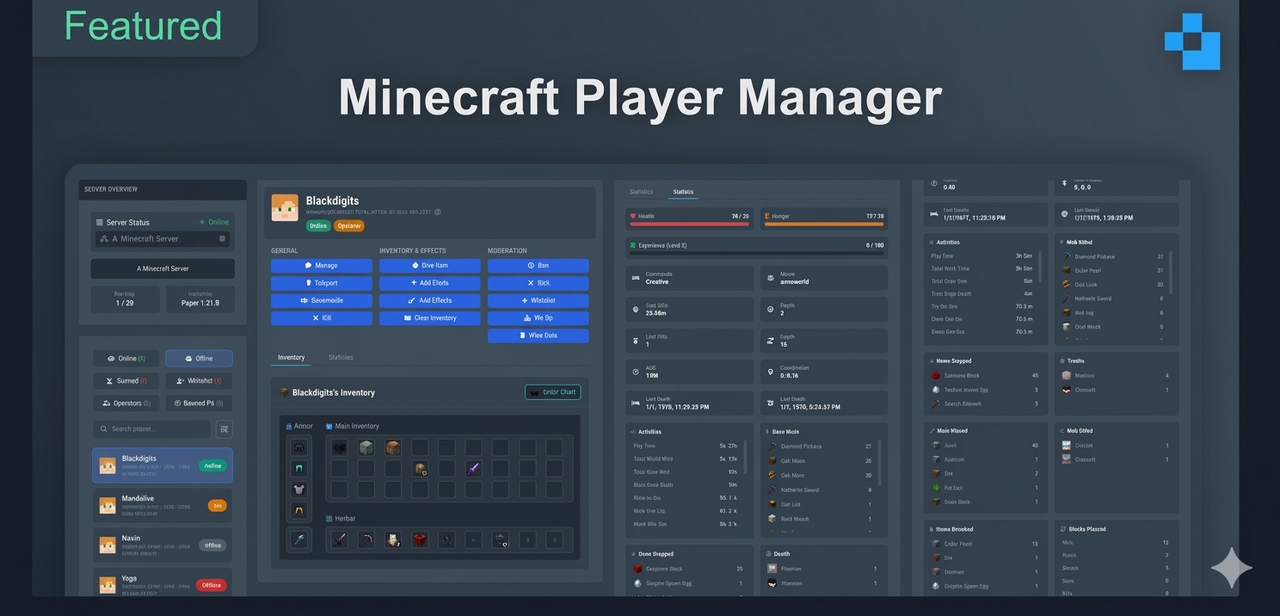Click the Kill button under General
1280x616 pixels.
[321, 318]
